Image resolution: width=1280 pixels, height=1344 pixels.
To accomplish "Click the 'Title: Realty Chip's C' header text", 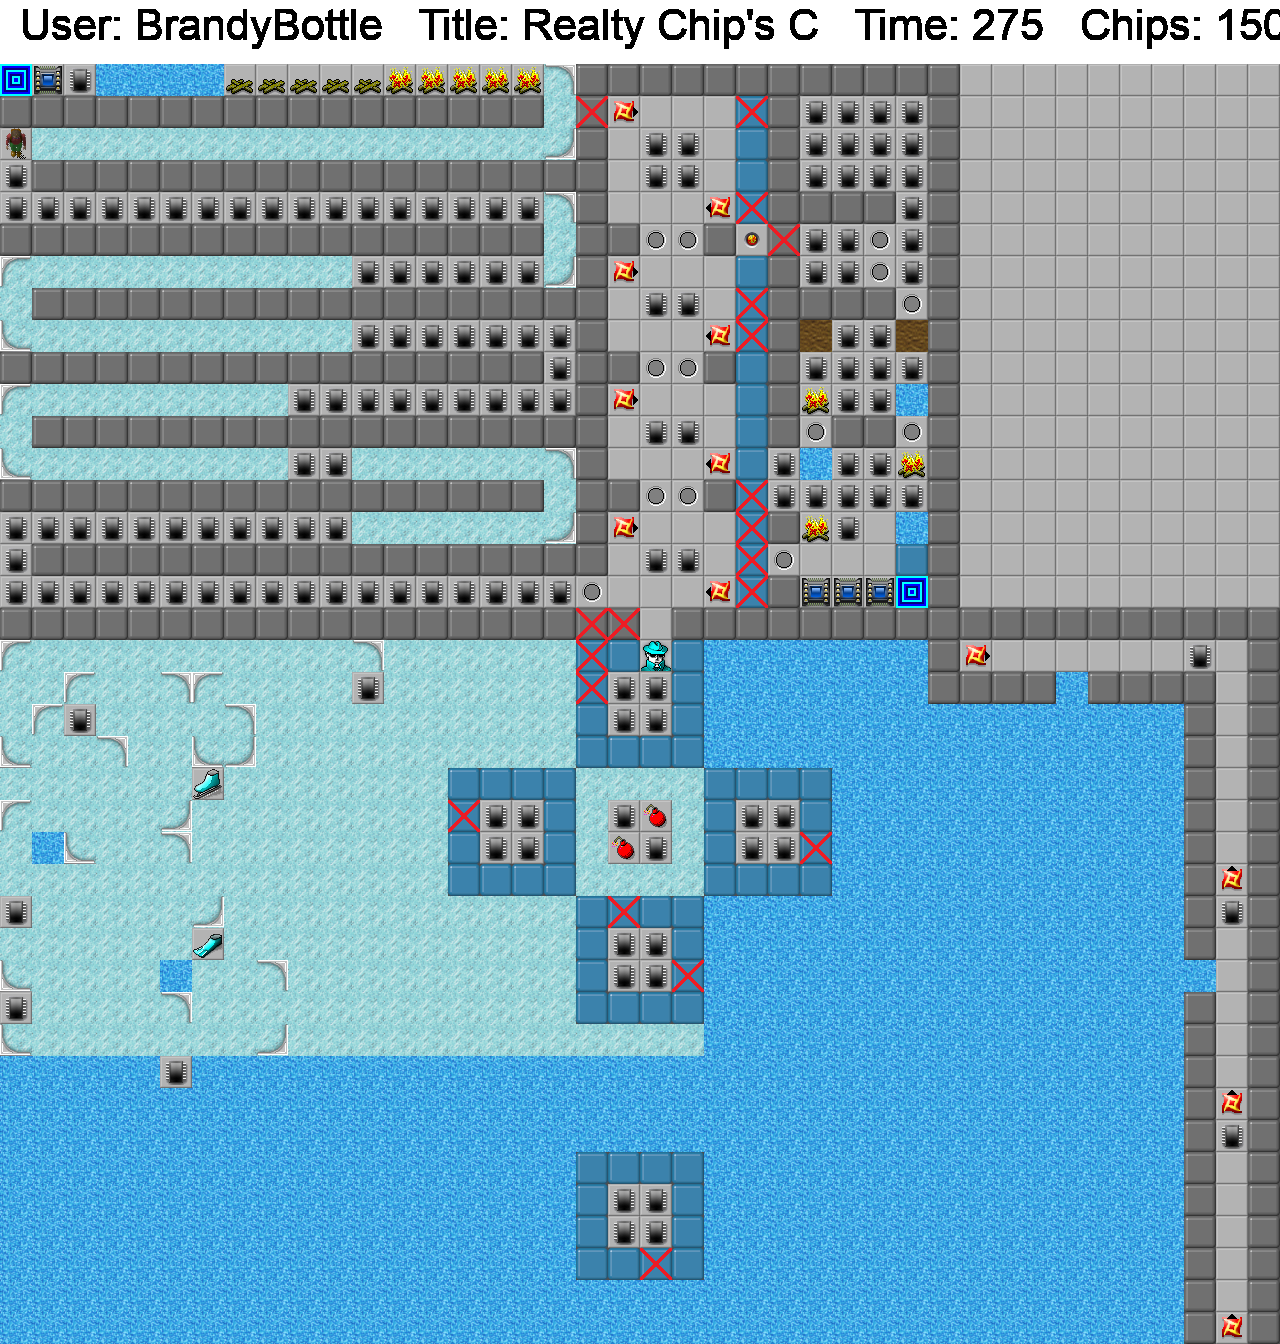I will [x=618, y=26].
